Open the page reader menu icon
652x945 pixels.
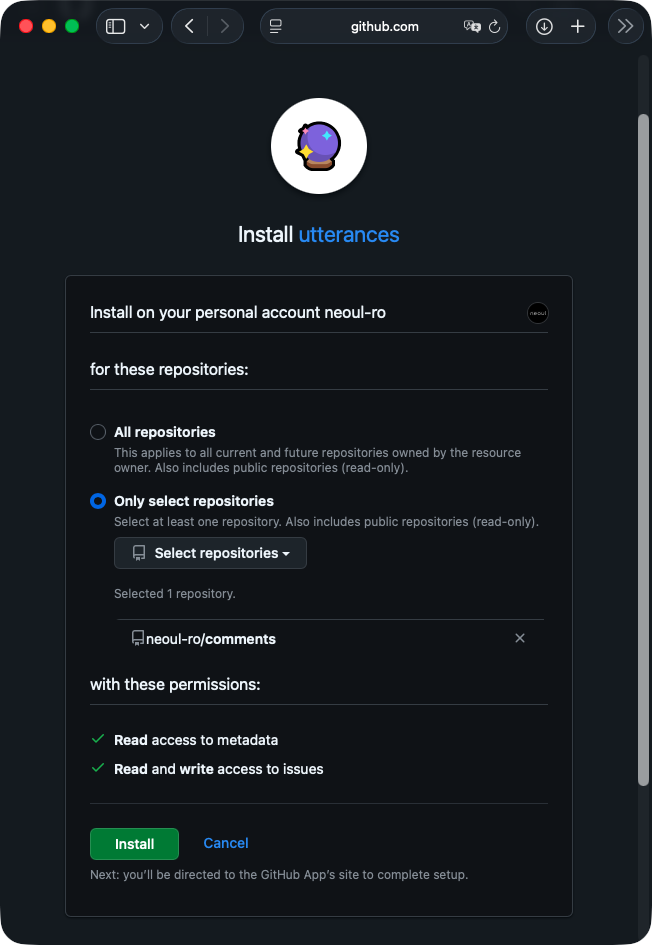tap(276, 27)
